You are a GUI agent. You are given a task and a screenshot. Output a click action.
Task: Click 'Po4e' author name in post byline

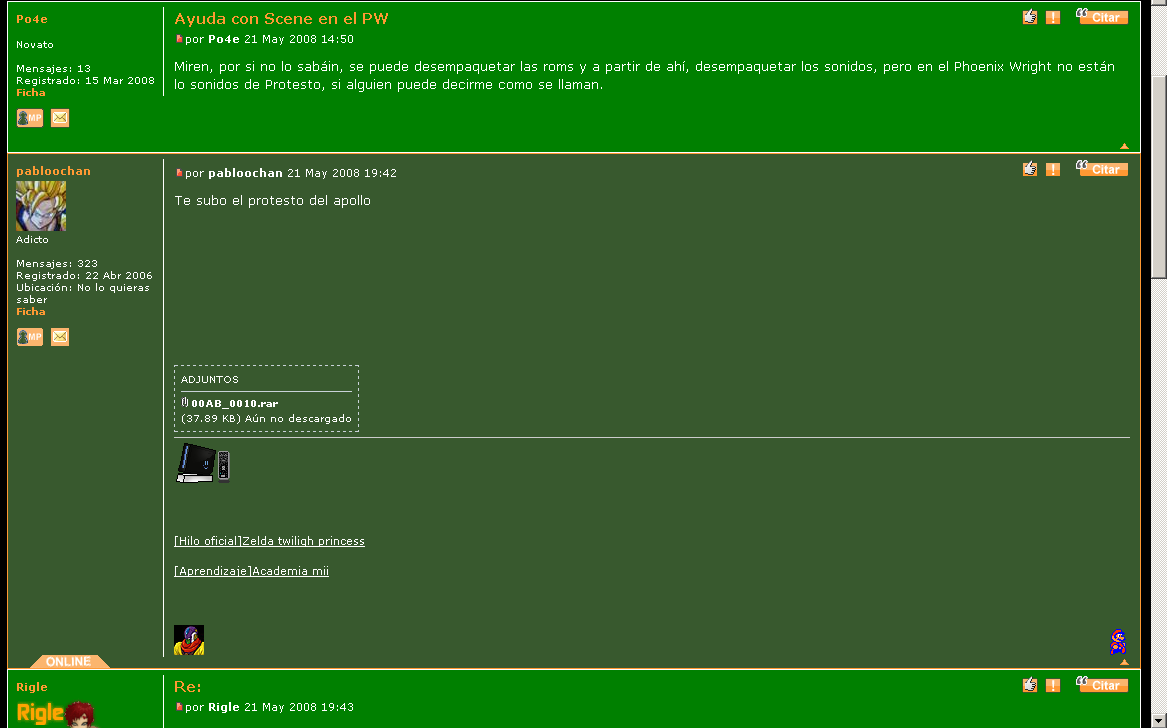click(x=223, y=39)
